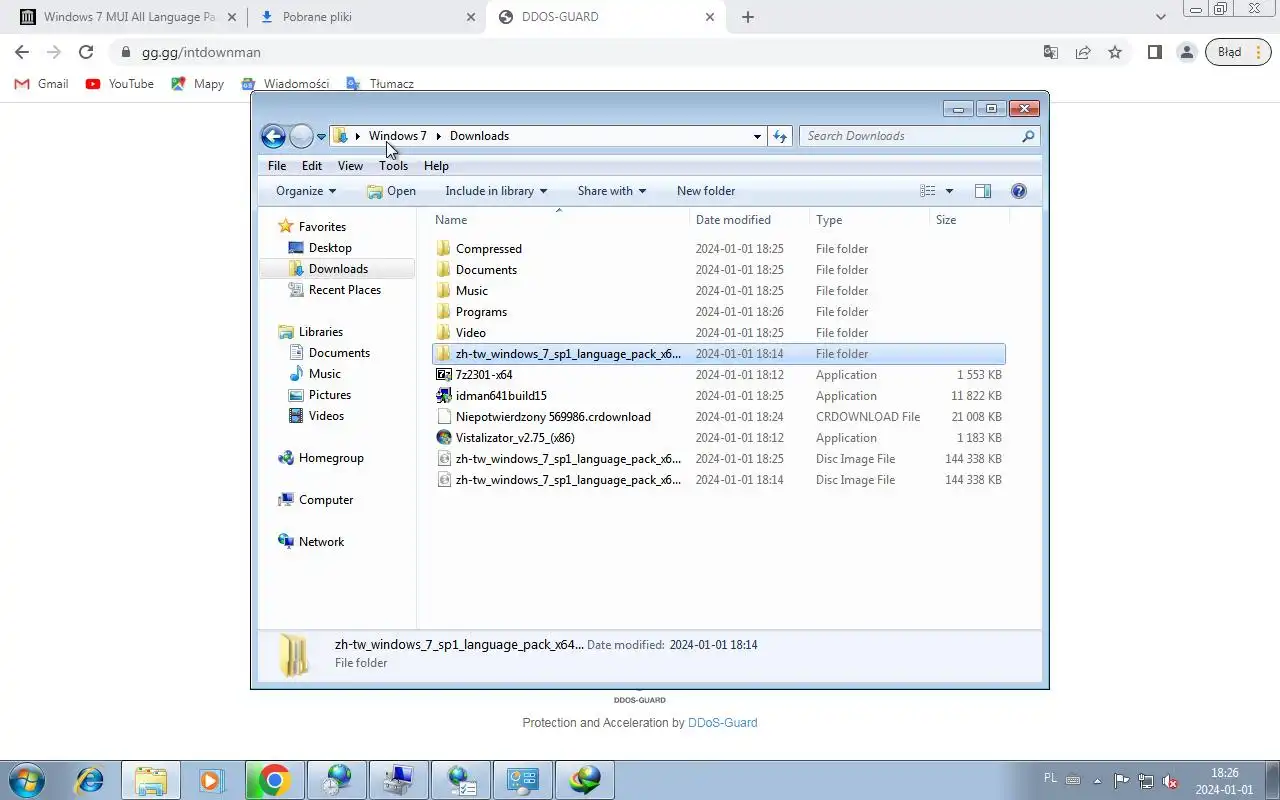Select Network in navigation pane
This screenshot has height=800, width=1280.
(x=321, y=542)
